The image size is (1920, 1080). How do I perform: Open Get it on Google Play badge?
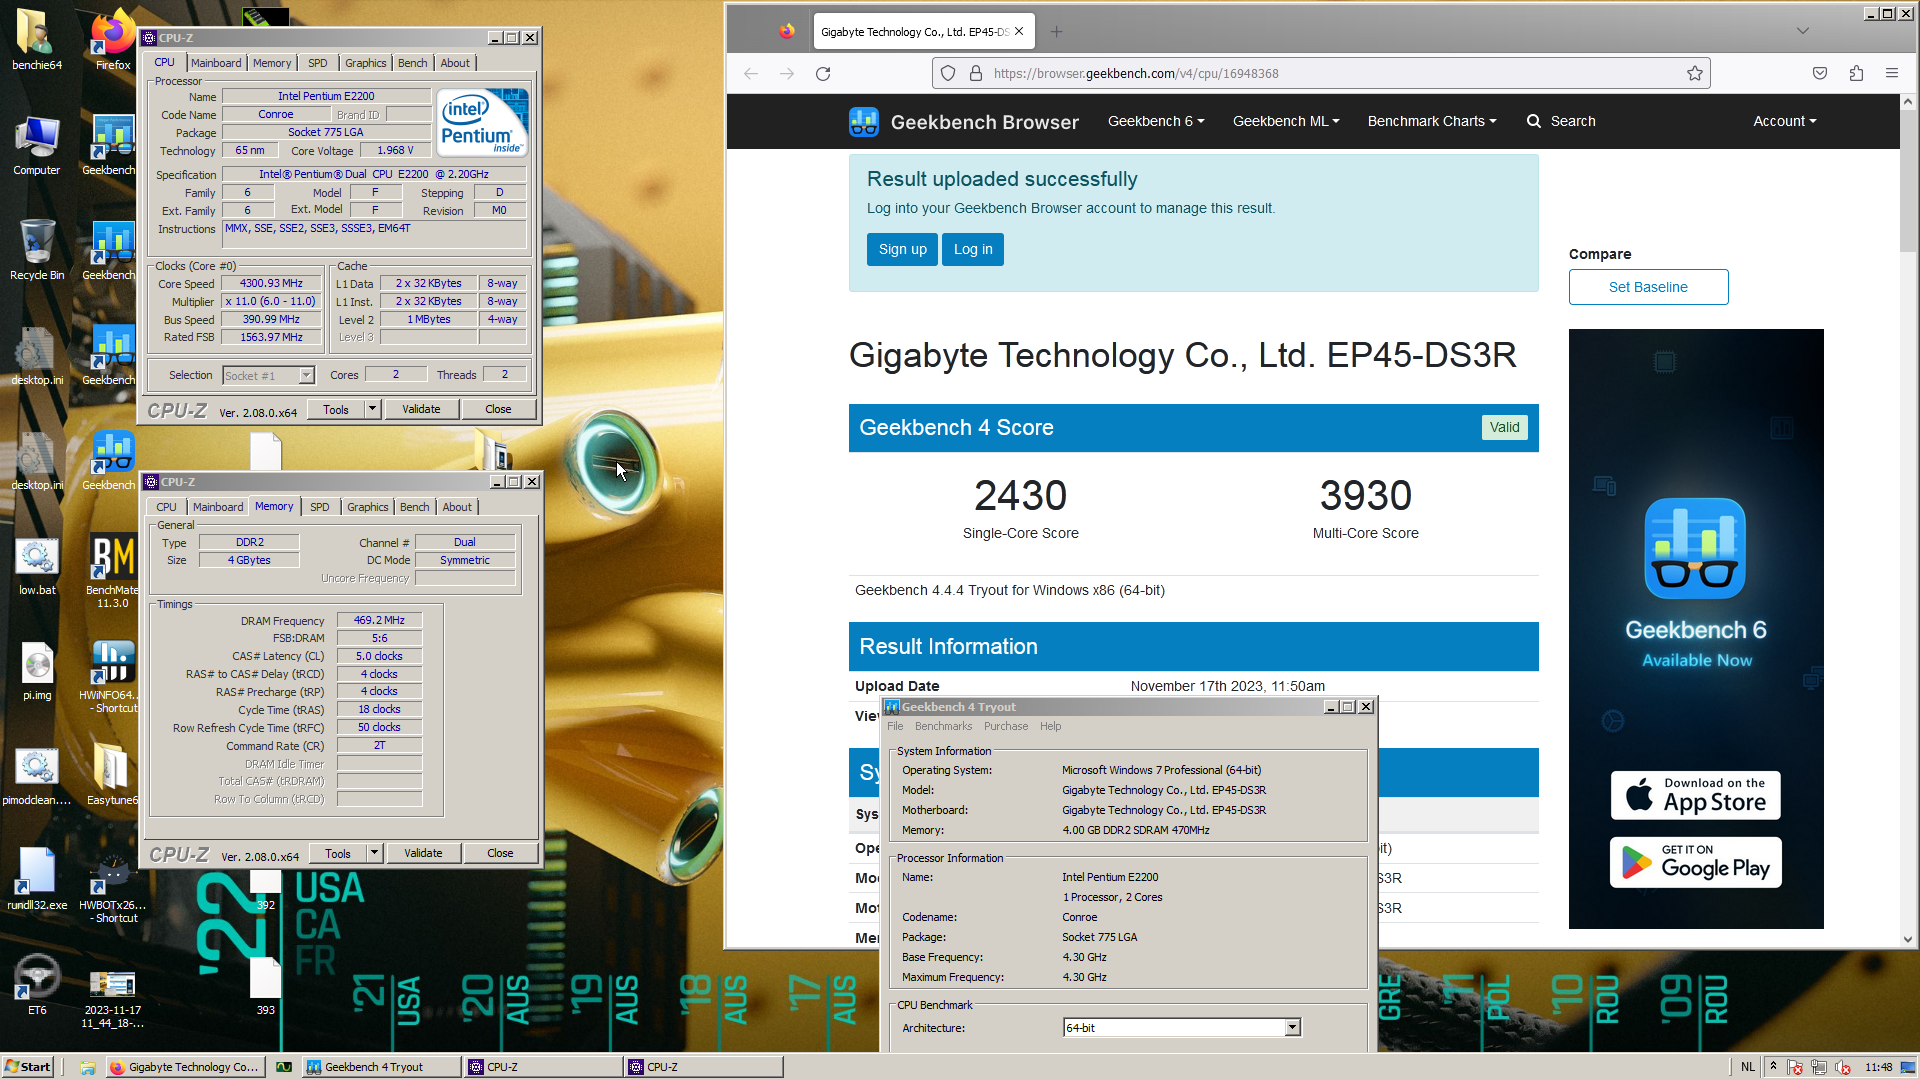click(x=1695, y=862)
